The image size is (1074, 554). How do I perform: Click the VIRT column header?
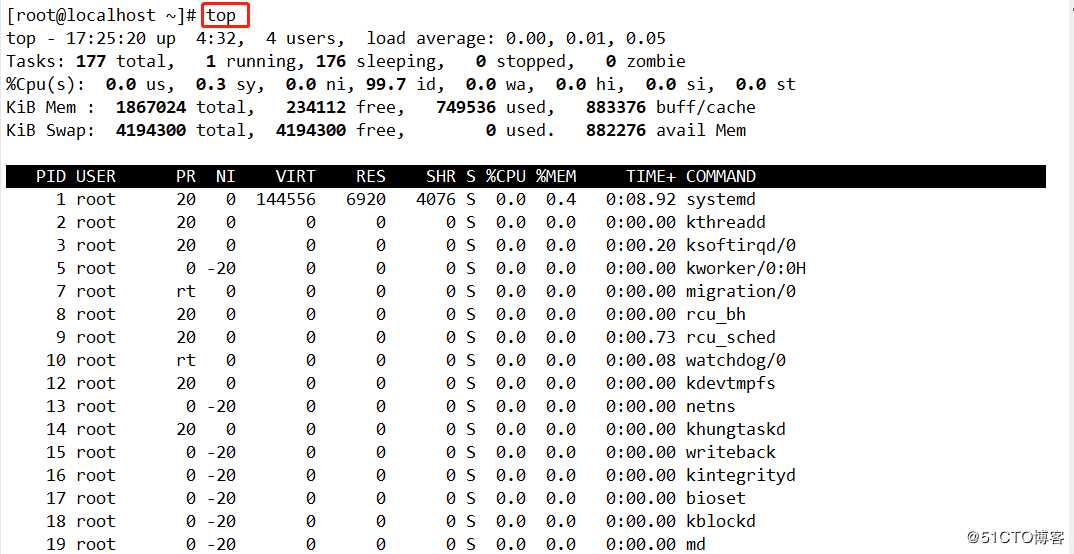[x=296, y=176]
